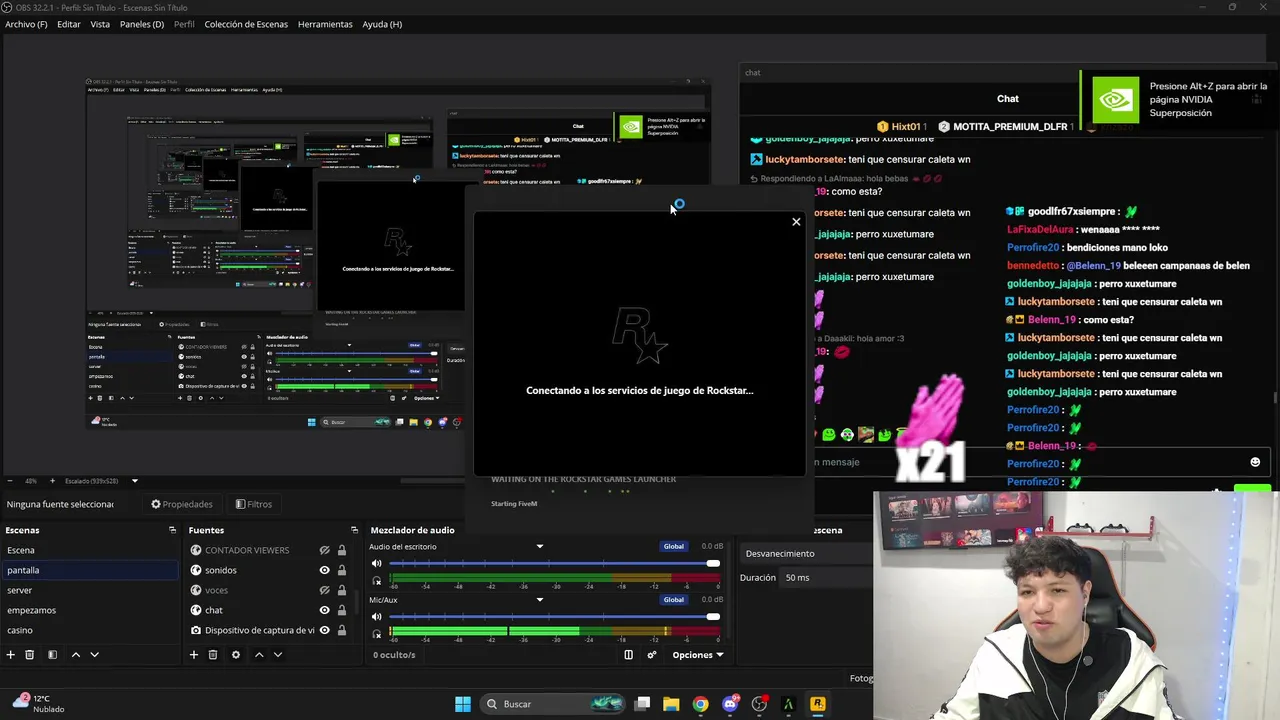Open the Ayuda (H) menu
Screen dimensions: 1280x720
coord(382,24)
